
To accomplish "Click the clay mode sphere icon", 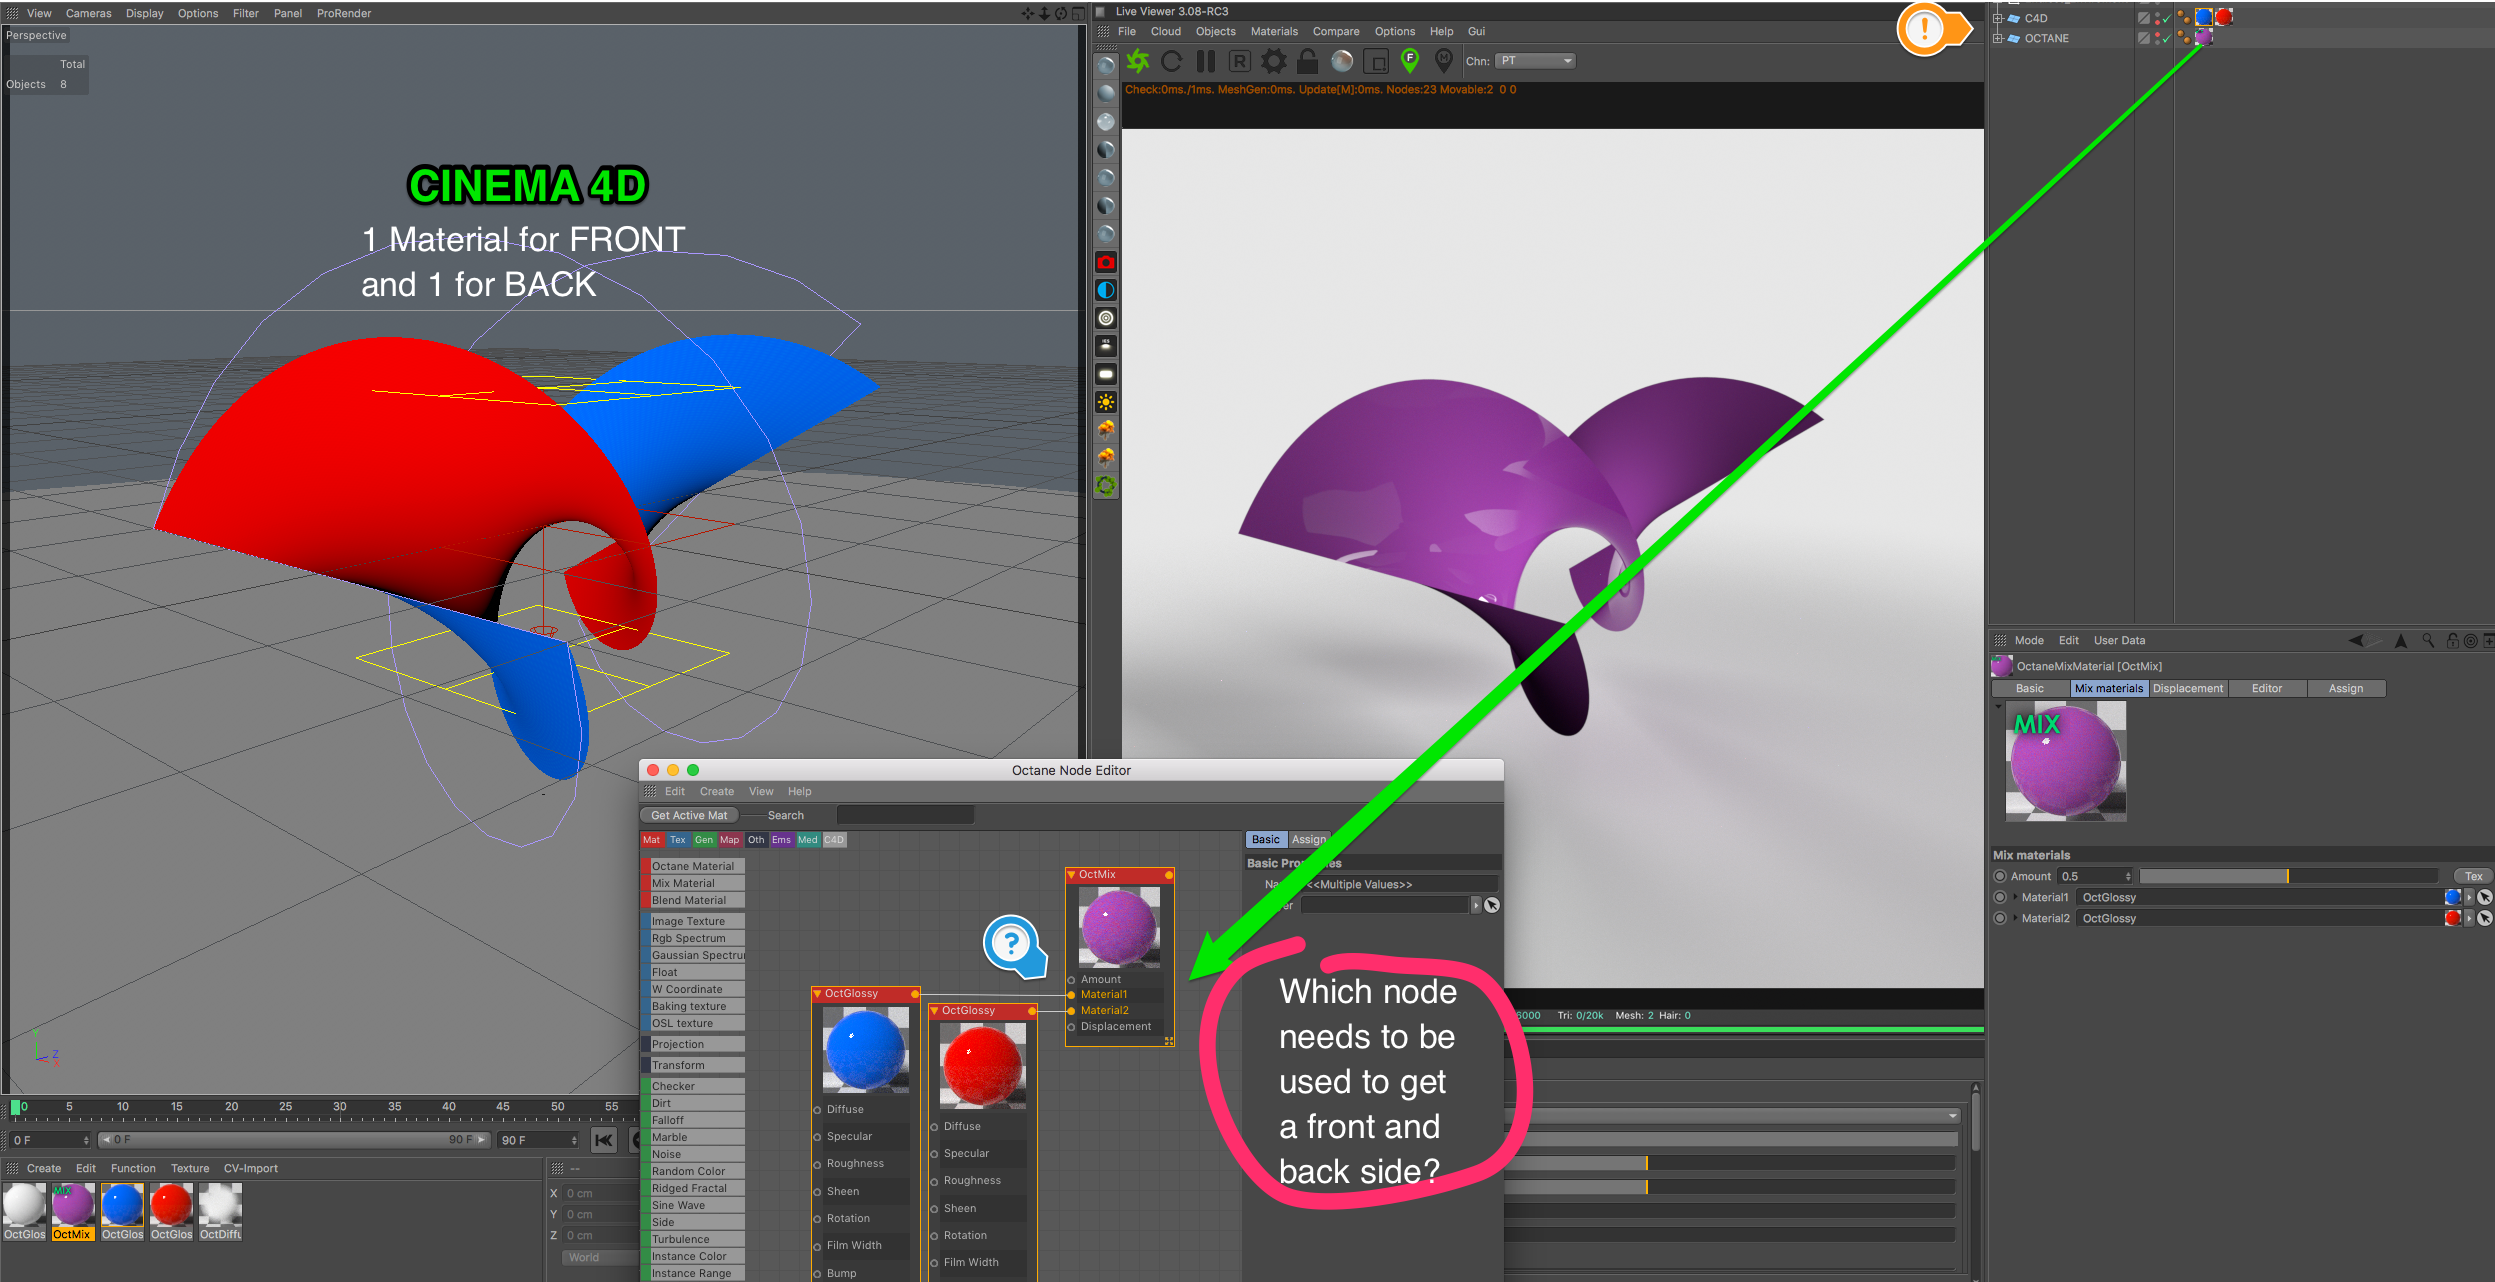I will [x=1342, y=61].
